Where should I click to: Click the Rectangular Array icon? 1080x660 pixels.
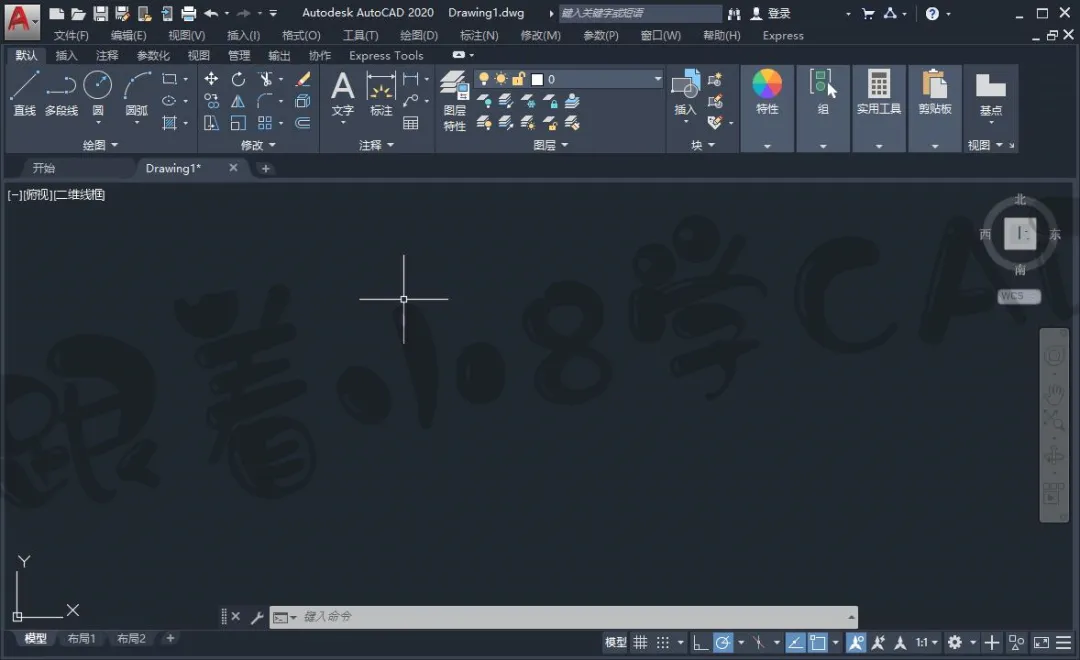[x=264, y=123]
